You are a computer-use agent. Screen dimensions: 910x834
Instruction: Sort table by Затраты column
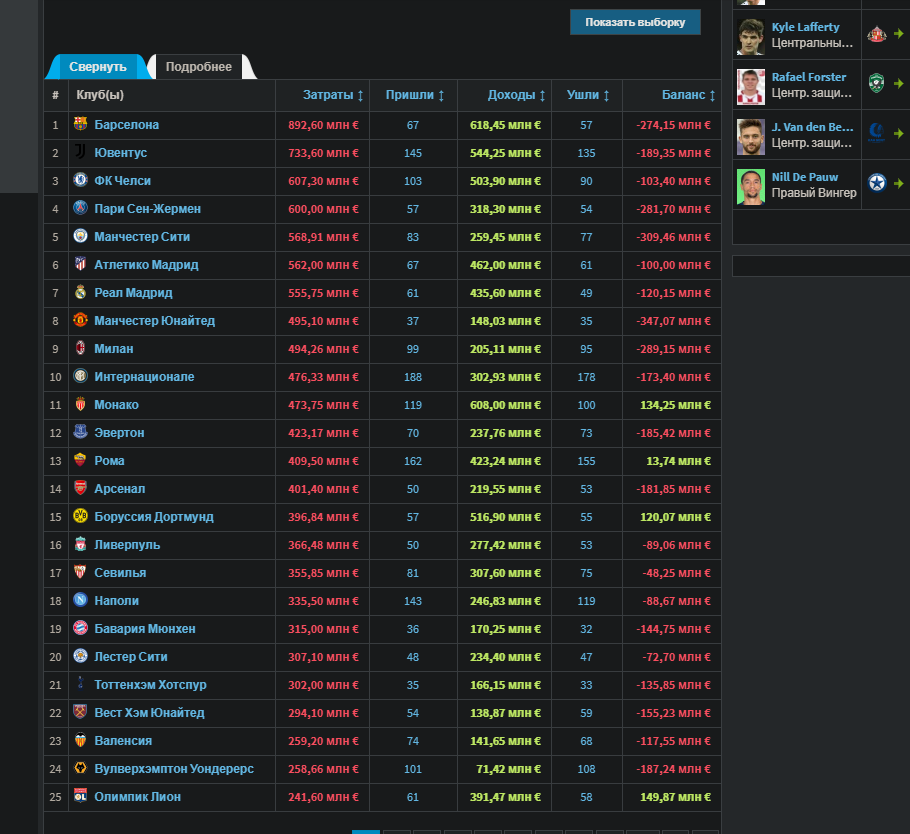tap(334, 95)
